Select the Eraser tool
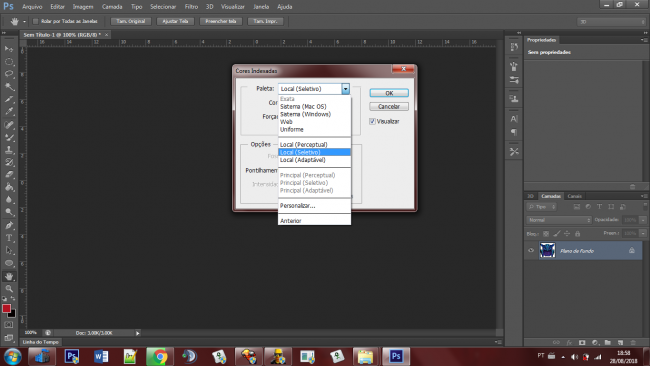The width and height of the screenshot is (650, 366). coord(9,175)
